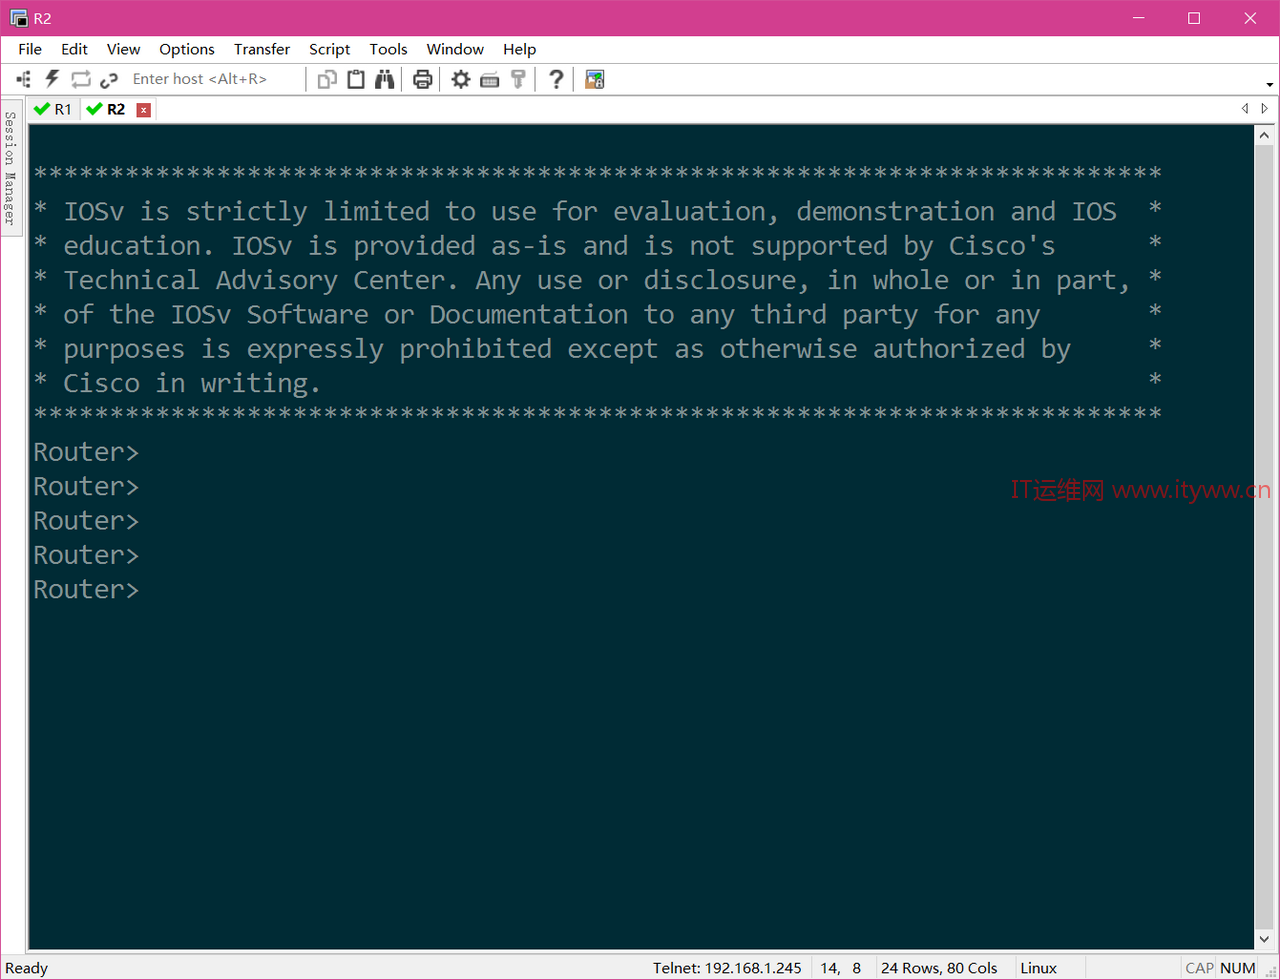Screen dimensions: 1280x980
Task: Open the Transfer menu
Action: point(262,49)
